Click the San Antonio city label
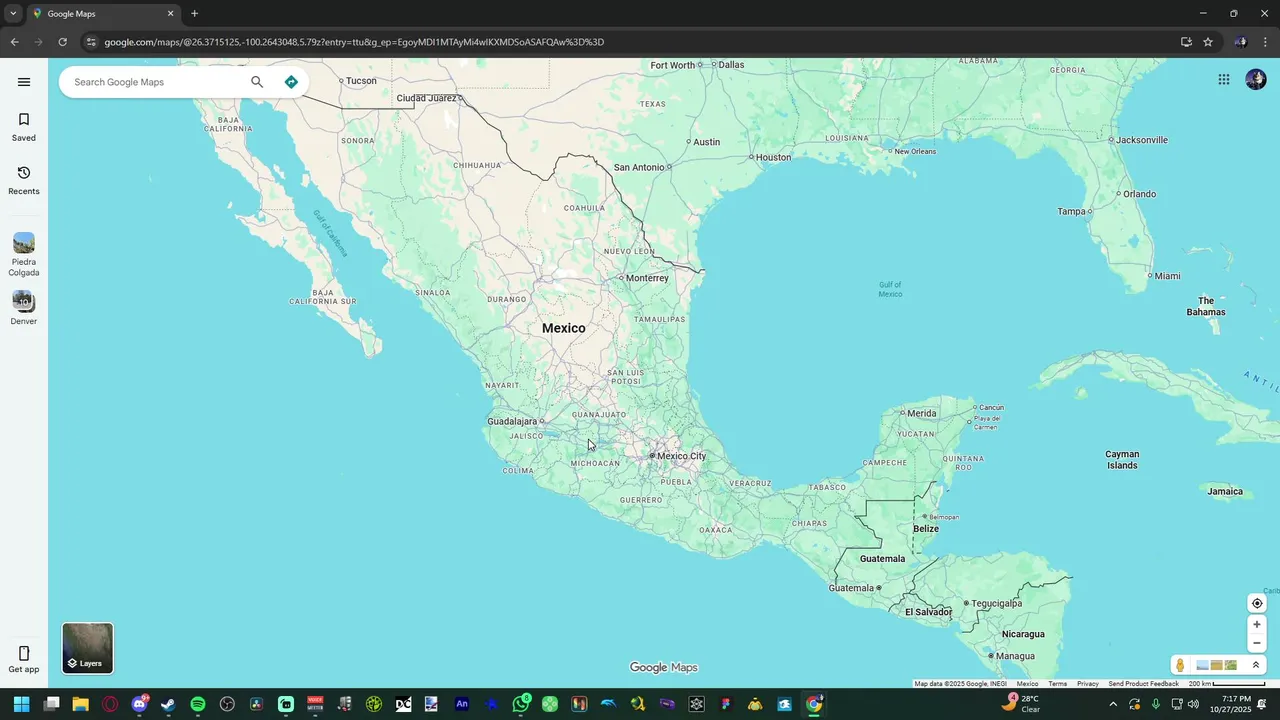 tap(639, 167)
